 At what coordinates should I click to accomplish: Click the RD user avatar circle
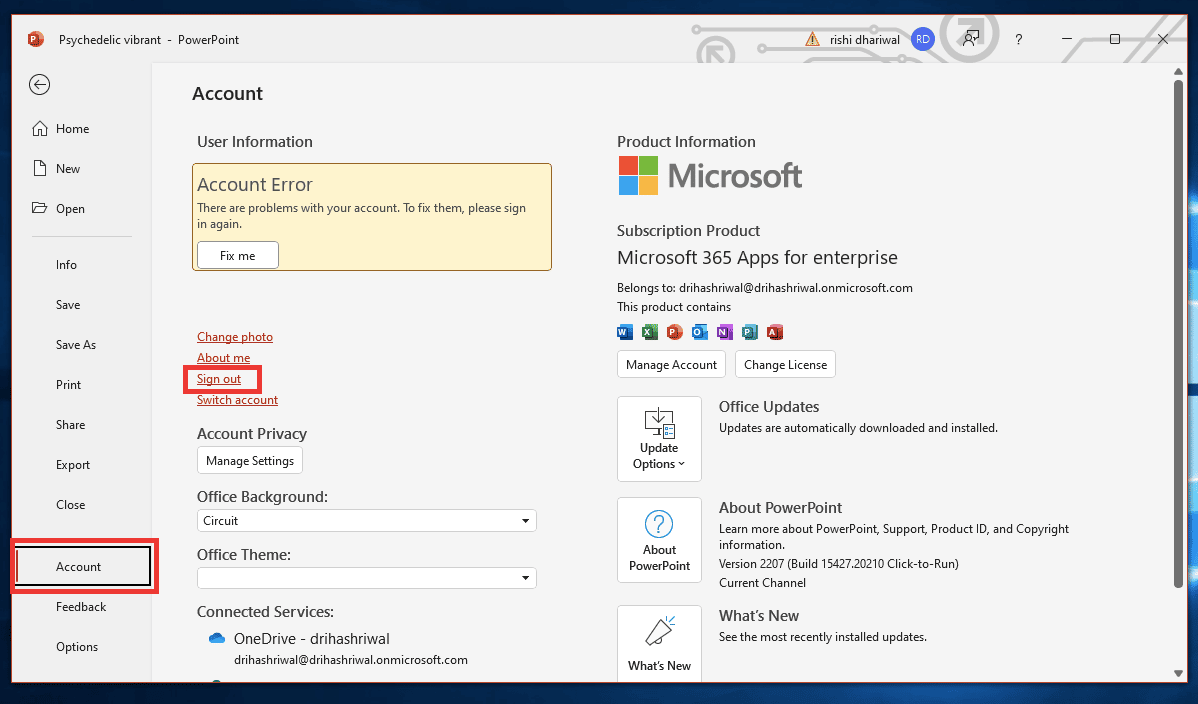click(x=923, y=39)
